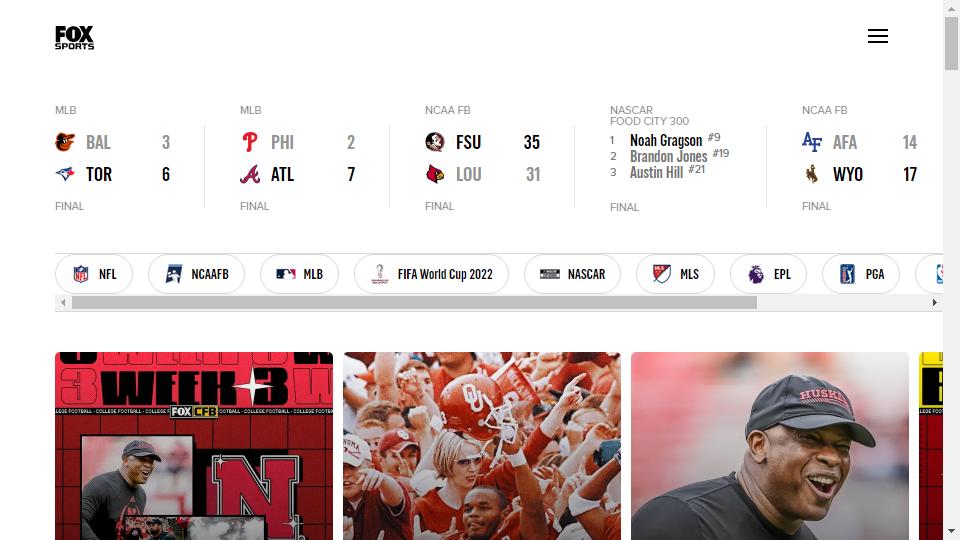This screenshot has height=540, width=960.
Task: Open Noah Gragson NASCAR result
Action: (x=666, y=140)
